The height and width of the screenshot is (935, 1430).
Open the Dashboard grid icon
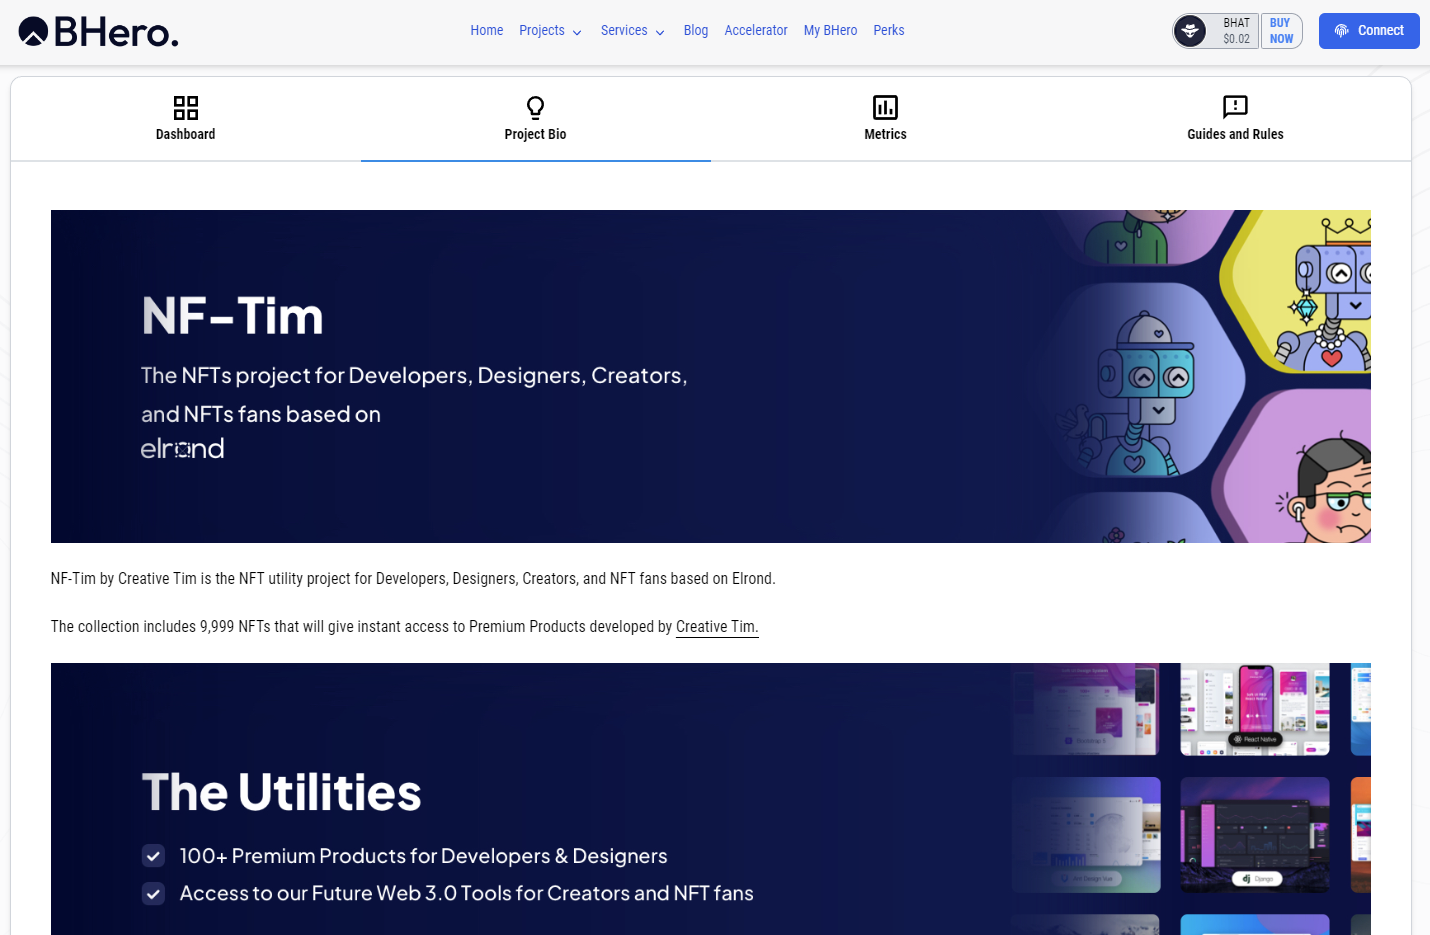[x=186, y=107]
